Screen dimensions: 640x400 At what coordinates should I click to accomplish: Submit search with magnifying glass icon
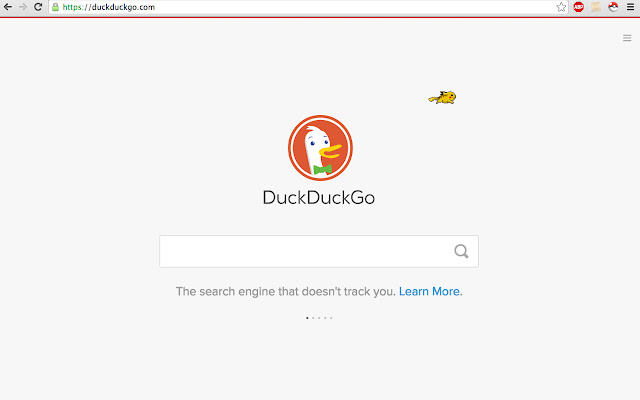coord(461,251)
